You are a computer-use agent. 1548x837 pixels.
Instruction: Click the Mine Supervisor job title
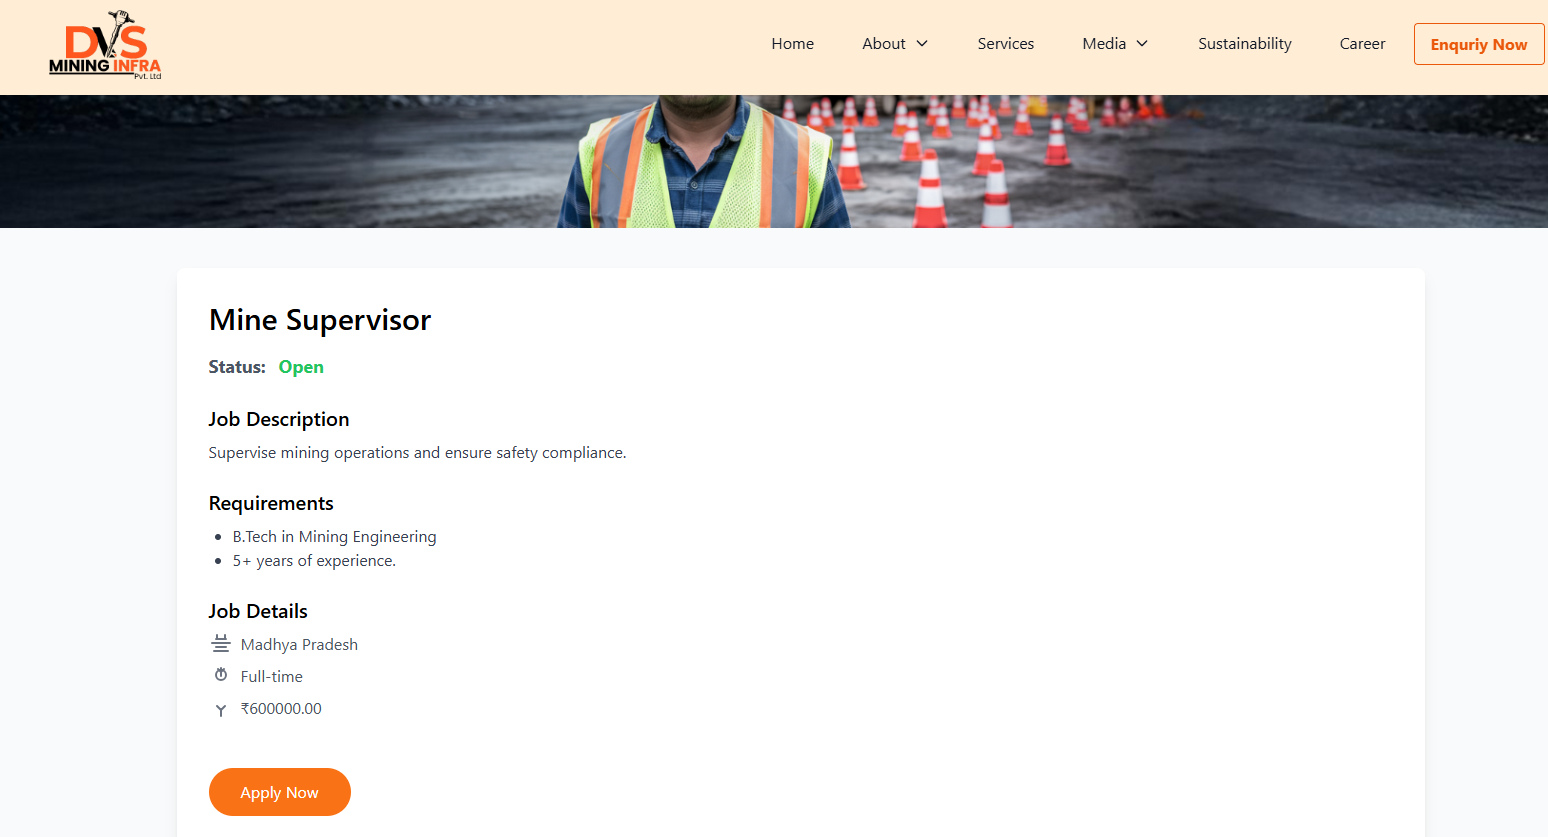click(x=319, y=320)
